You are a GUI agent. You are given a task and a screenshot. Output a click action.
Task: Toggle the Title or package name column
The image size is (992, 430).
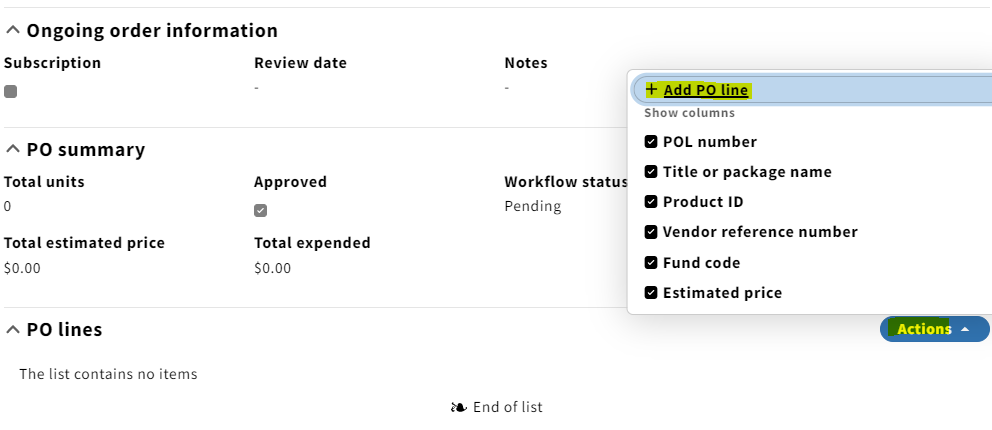(651, 171)
